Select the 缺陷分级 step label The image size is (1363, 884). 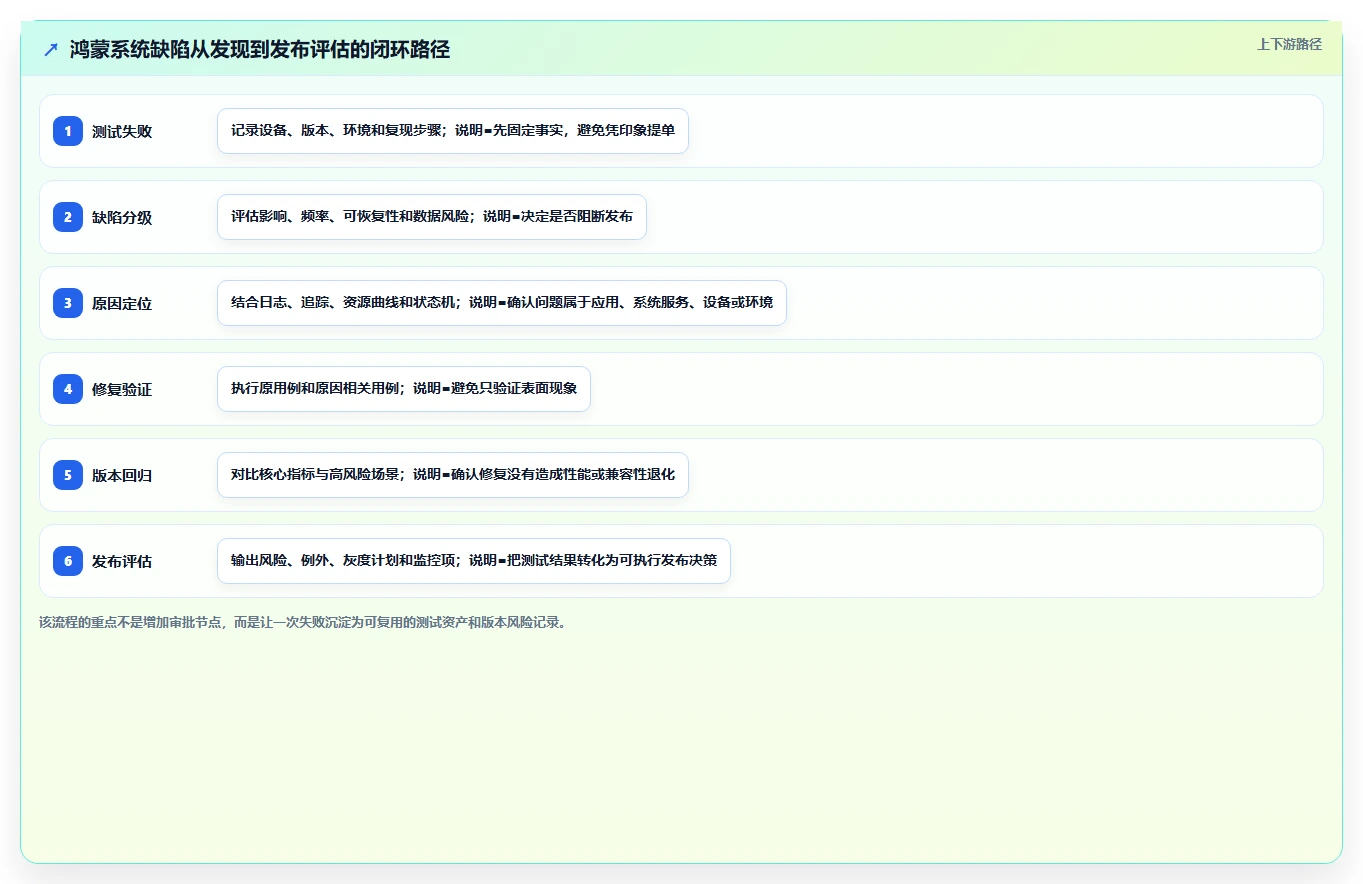pyautogui.click(x=122, y=217)
